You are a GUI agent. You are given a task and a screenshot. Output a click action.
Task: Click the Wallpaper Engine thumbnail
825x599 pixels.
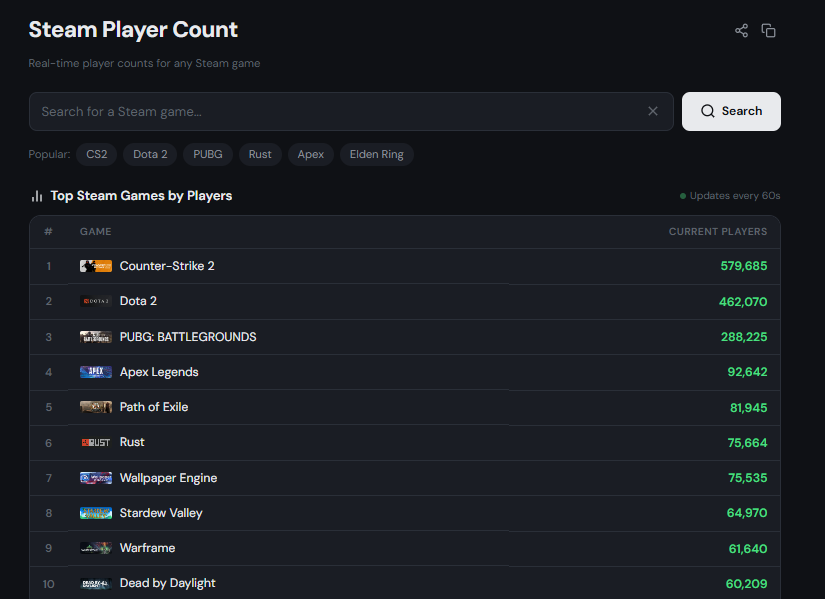coord(96,478)
